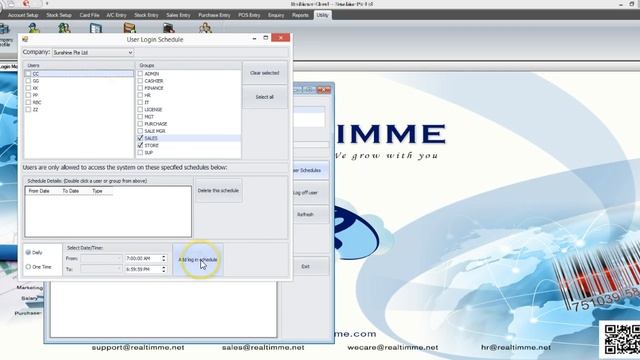
Task: Click the red quick-access icon in the title bar
Action: coord(26,4)
